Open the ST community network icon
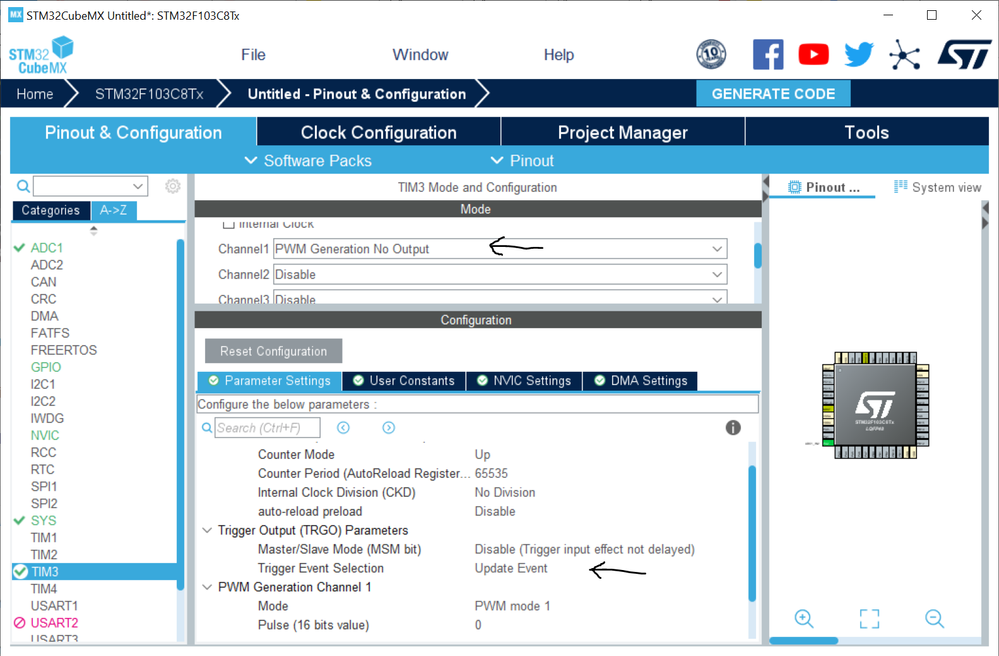 905,55
